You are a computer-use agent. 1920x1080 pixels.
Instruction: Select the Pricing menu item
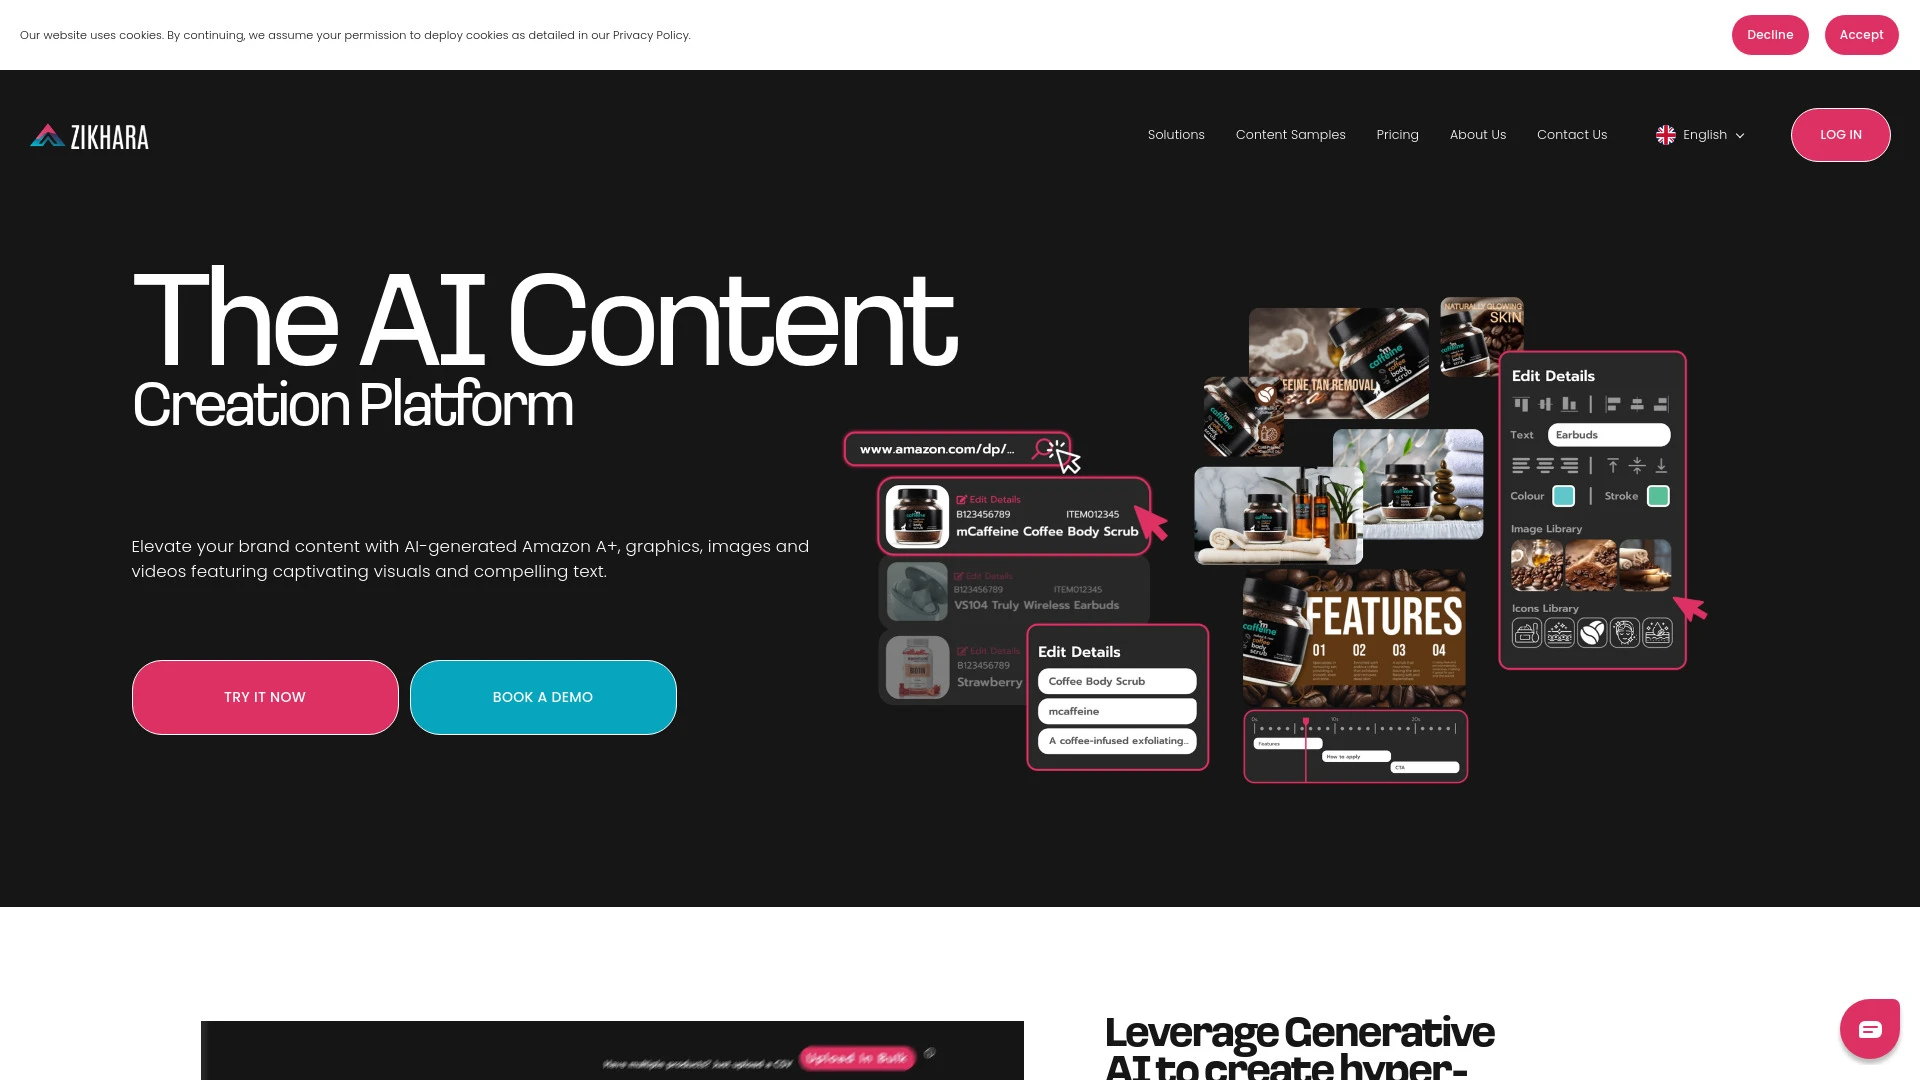point(1396,135)
